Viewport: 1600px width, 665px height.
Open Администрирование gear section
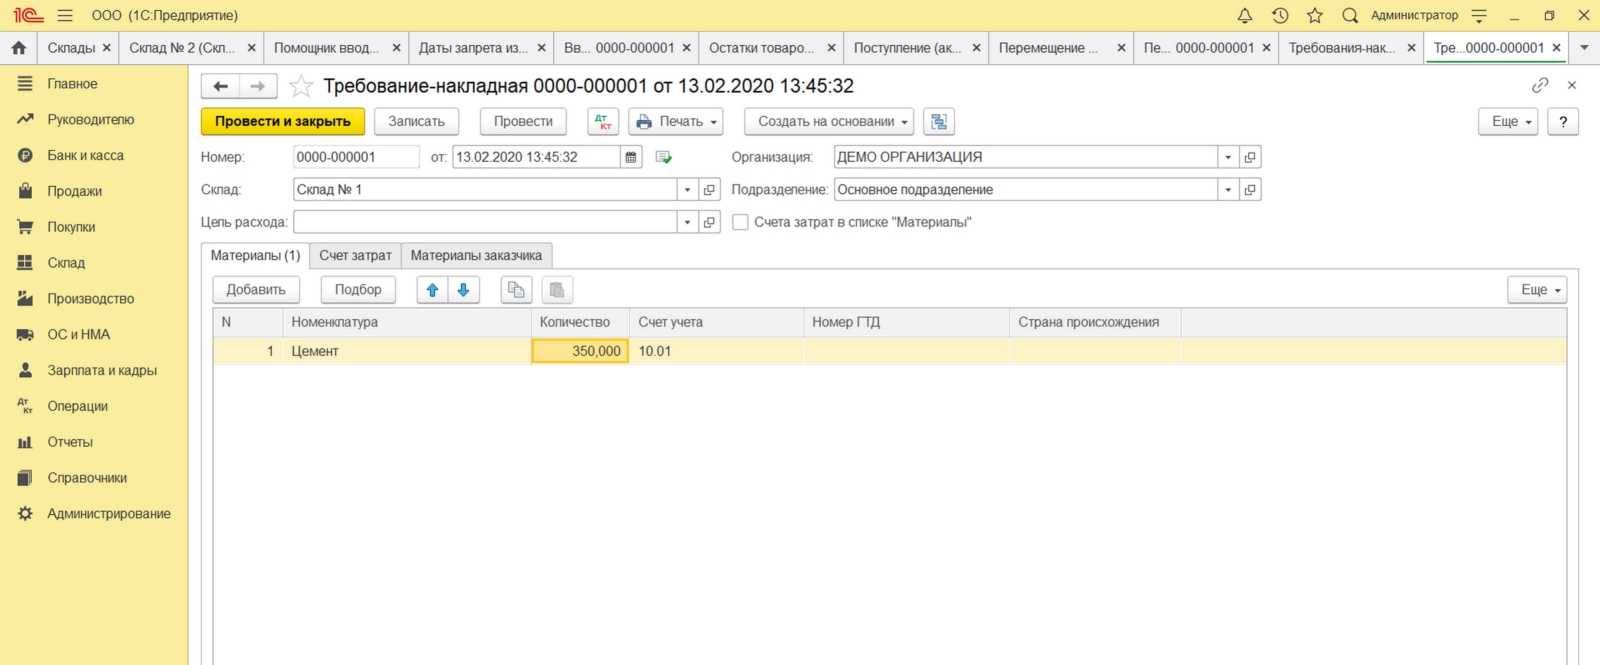(94, 513)
